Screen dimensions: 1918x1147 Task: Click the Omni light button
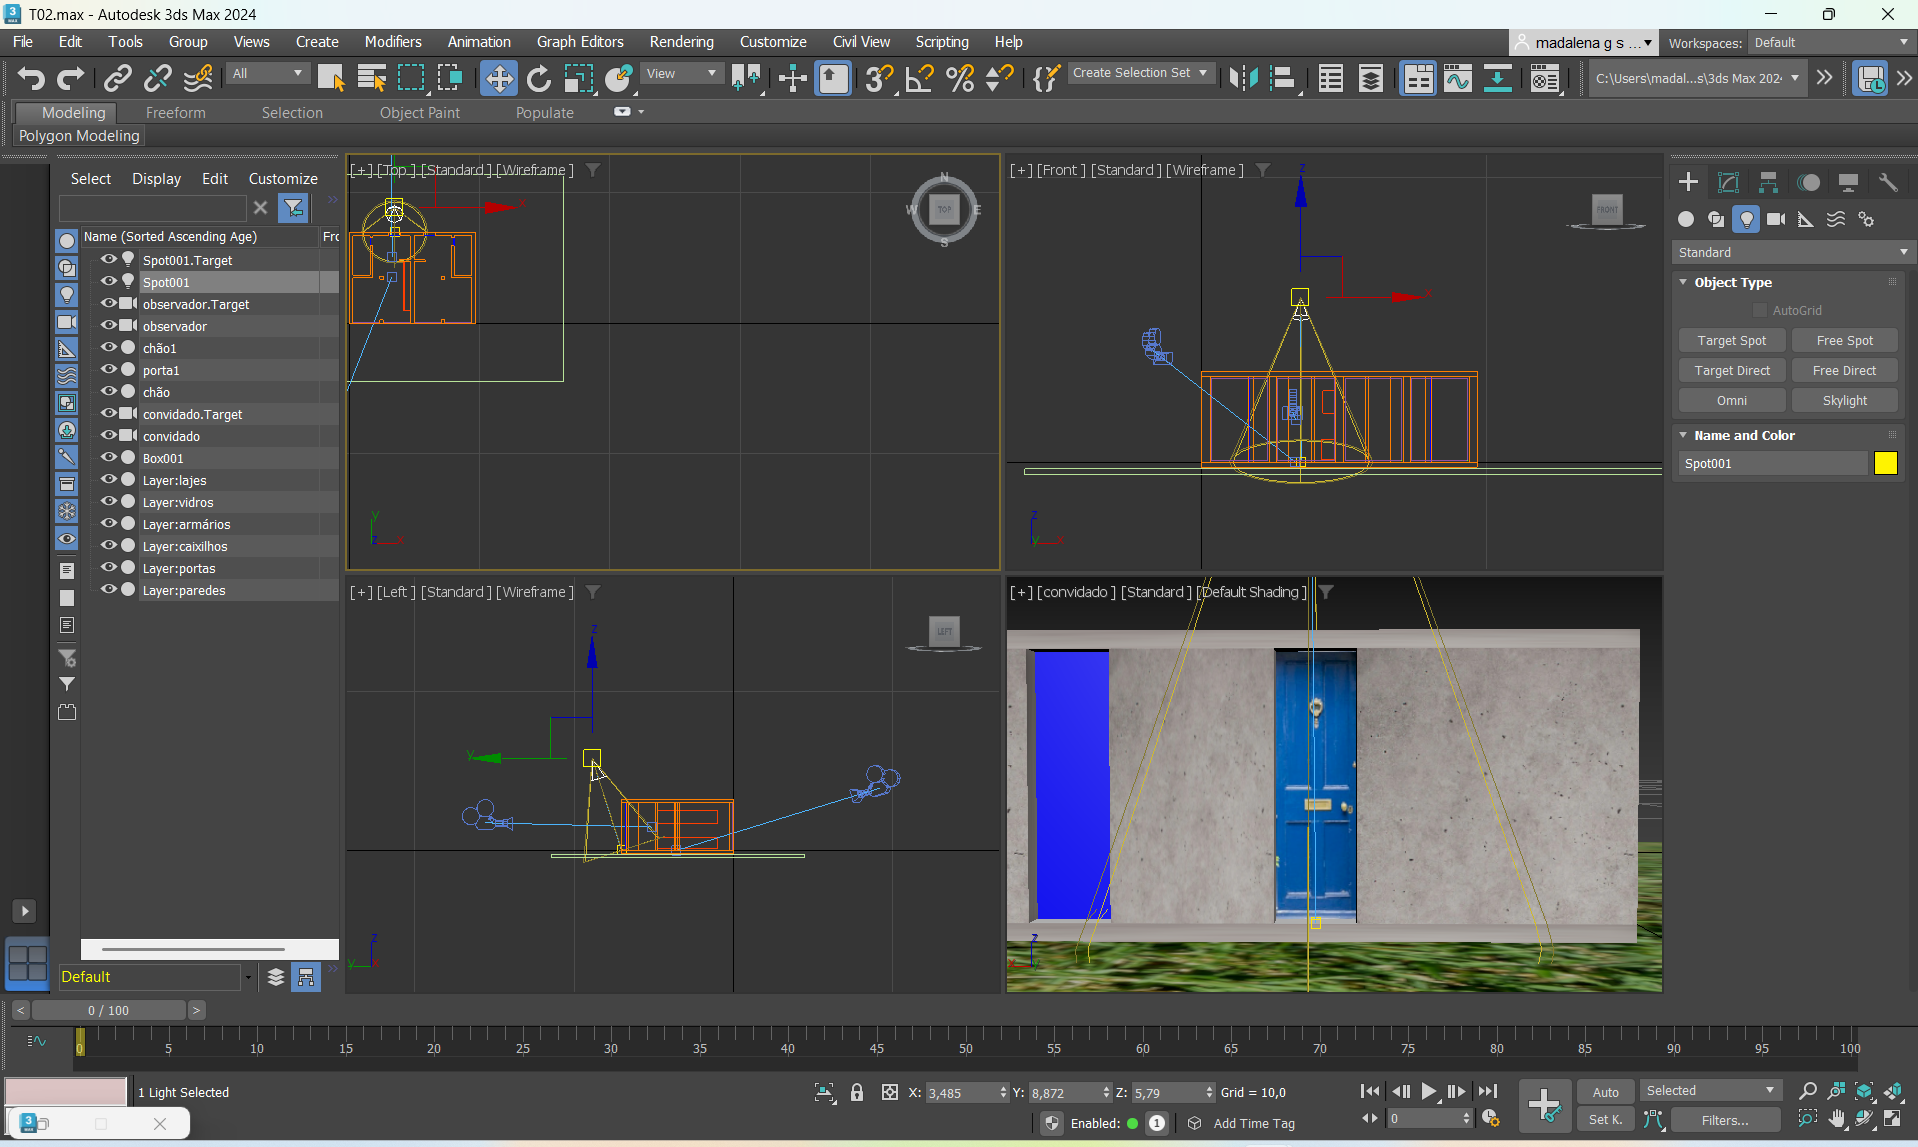(1731, 401)
